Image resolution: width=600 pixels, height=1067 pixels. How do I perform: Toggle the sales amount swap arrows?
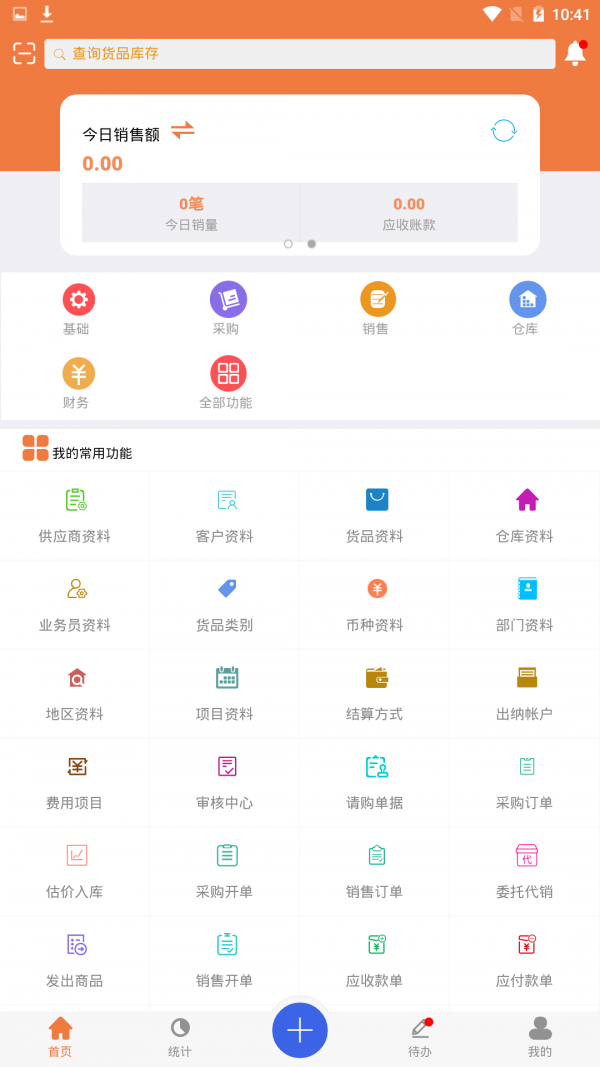point(182,131)
